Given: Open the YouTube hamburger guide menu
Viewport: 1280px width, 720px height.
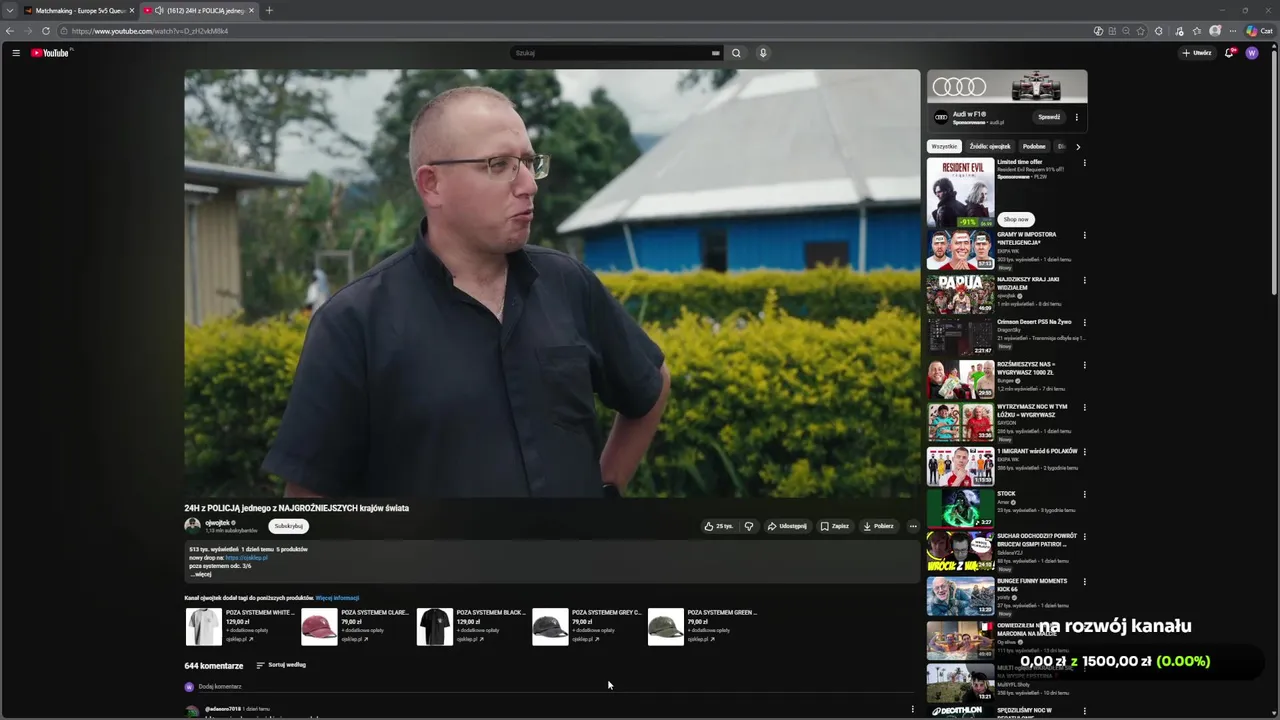Looking at the screenshot, I should 16,53.
